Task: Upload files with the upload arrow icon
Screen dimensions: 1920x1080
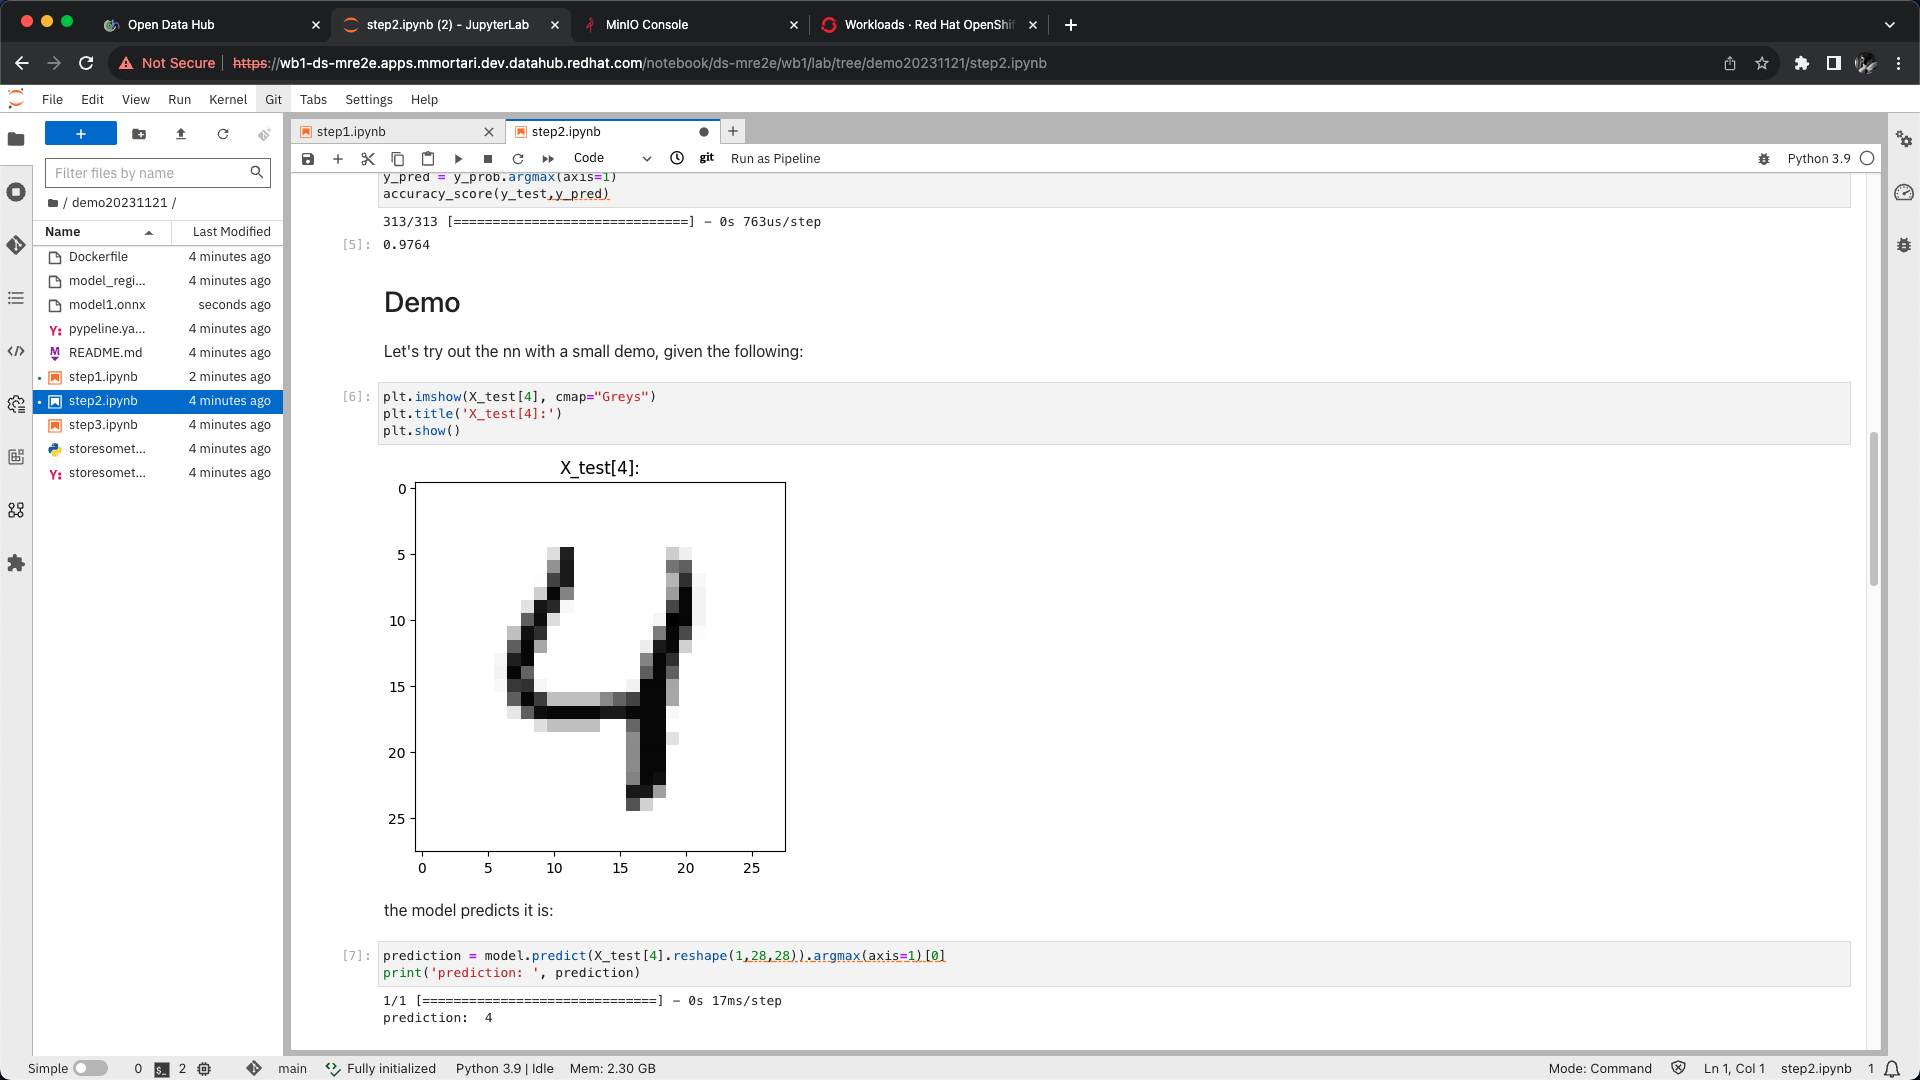Action: tap(181, 134)
